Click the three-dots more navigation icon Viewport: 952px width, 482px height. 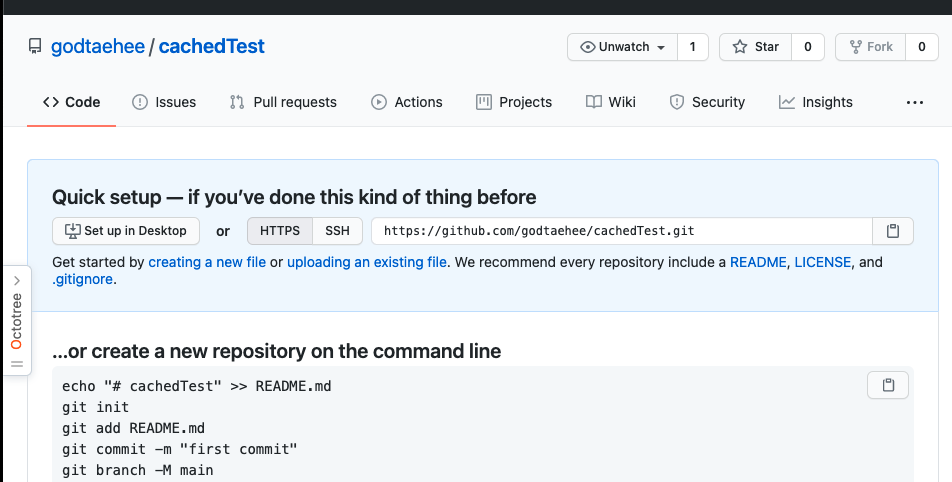(914, 102)
